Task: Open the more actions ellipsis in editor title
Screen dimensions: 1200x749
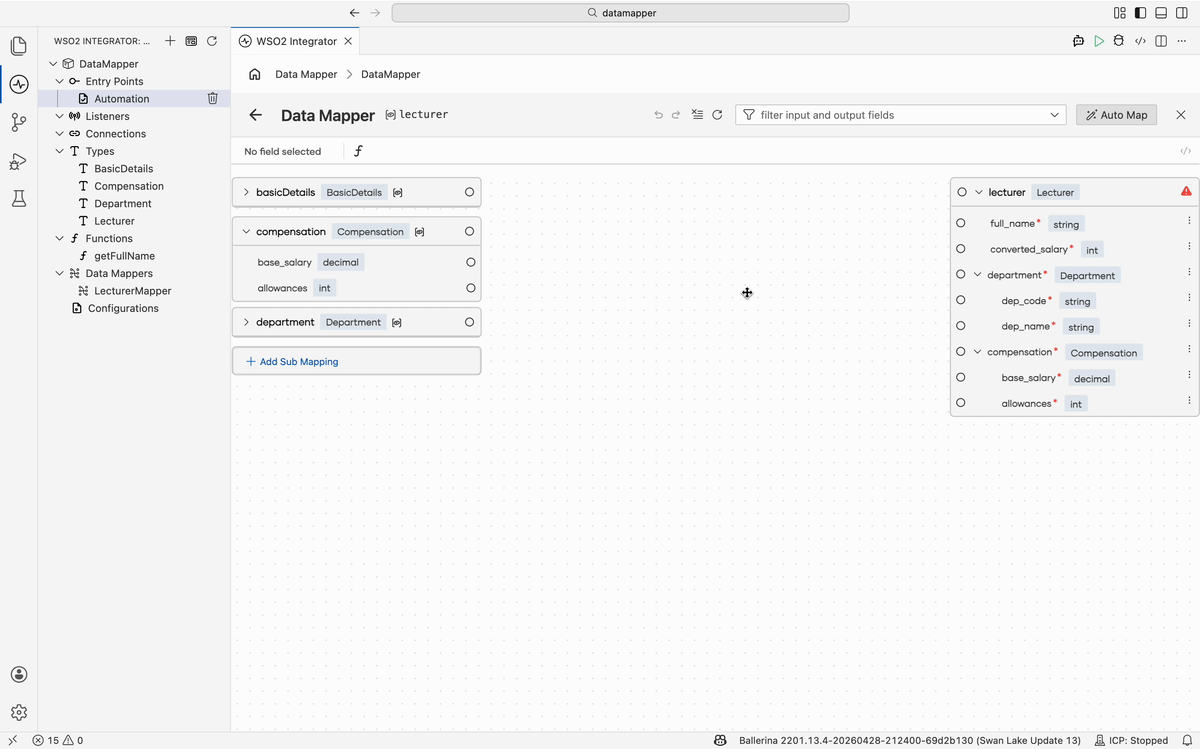Action: click(x=1182, y=41)
